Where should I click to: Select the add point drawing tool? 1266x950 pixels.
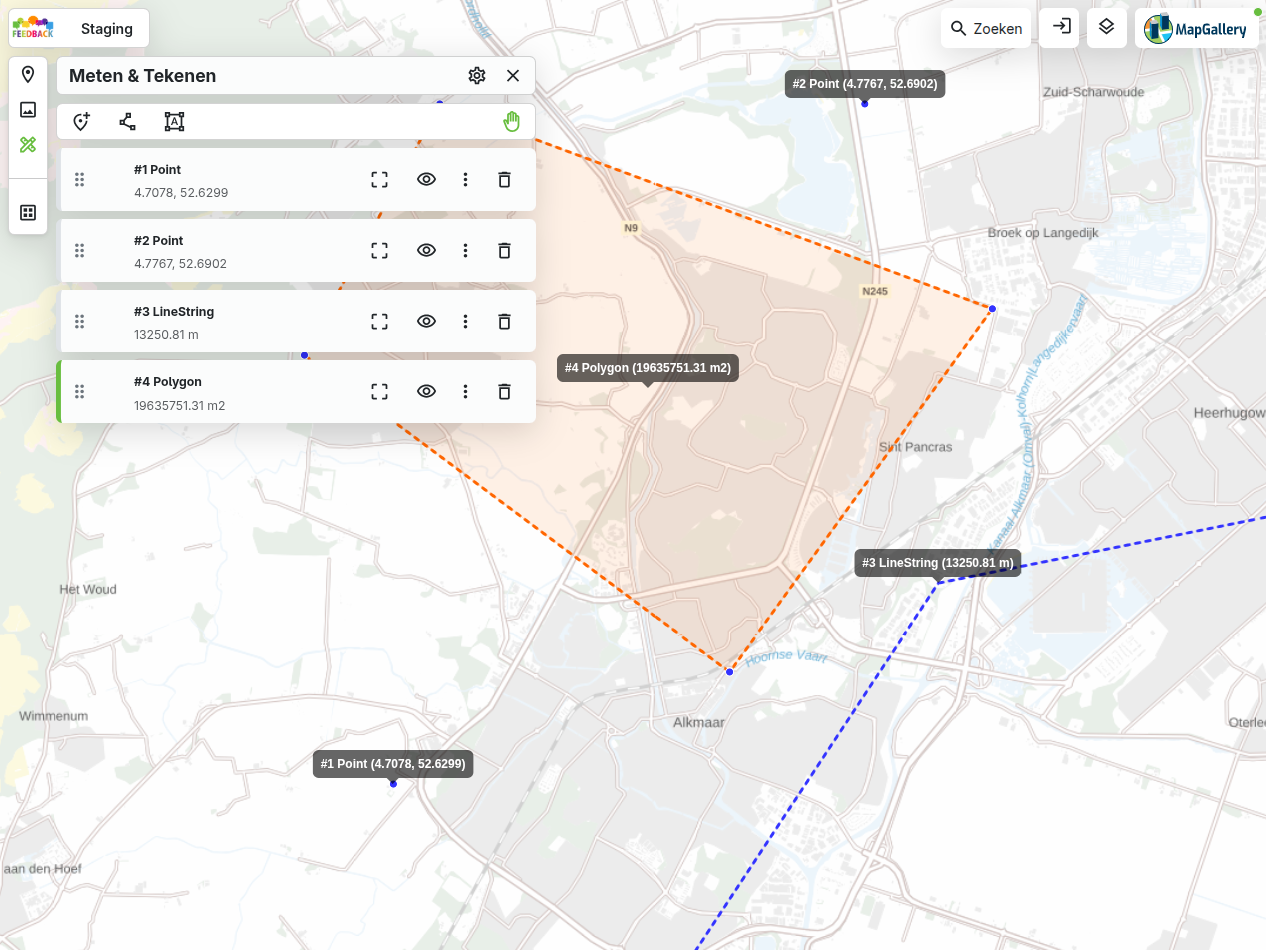pos(82,122)
